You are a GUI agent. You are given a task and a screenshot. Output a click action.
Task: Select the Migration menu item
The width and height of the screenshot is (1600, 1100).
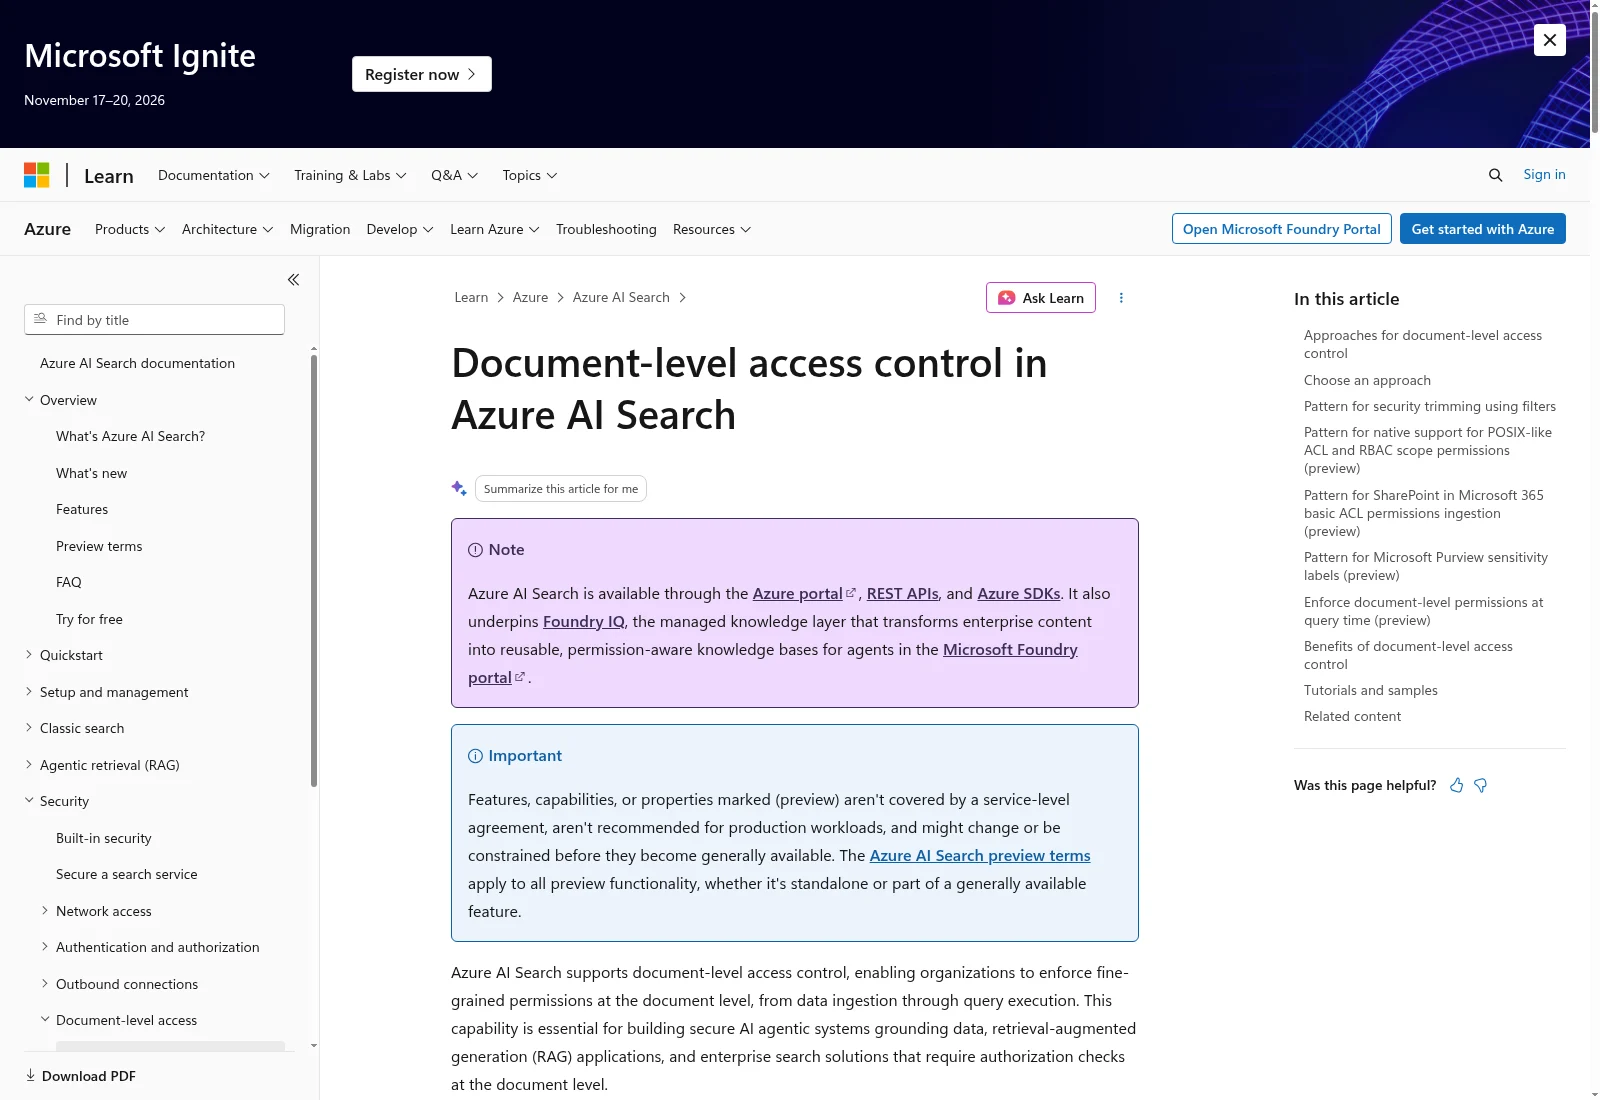coord(320,229)
